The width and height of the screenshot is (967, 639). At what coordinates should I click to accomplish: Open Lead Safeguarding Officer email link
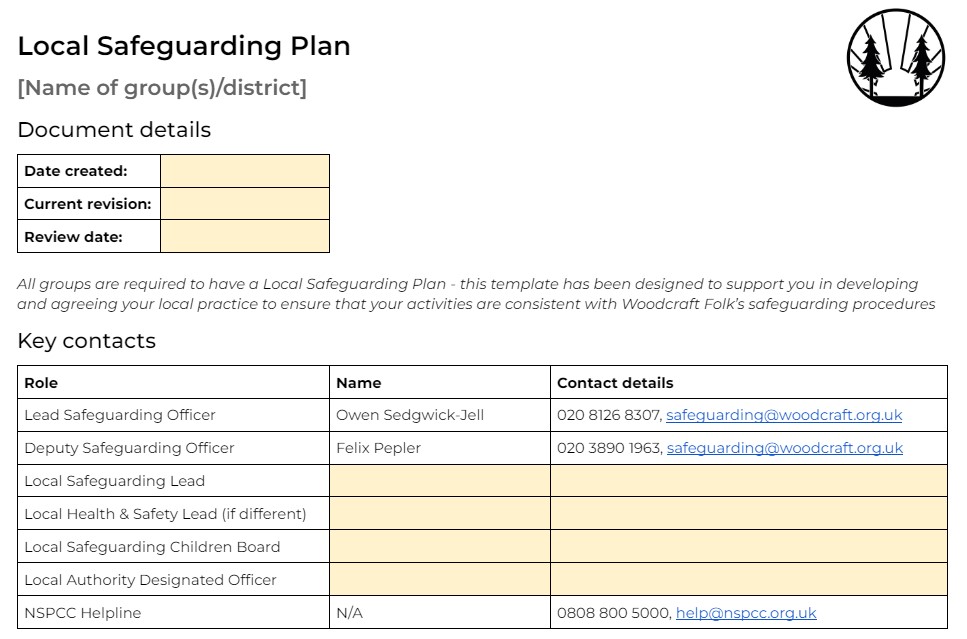coord(784,415)
